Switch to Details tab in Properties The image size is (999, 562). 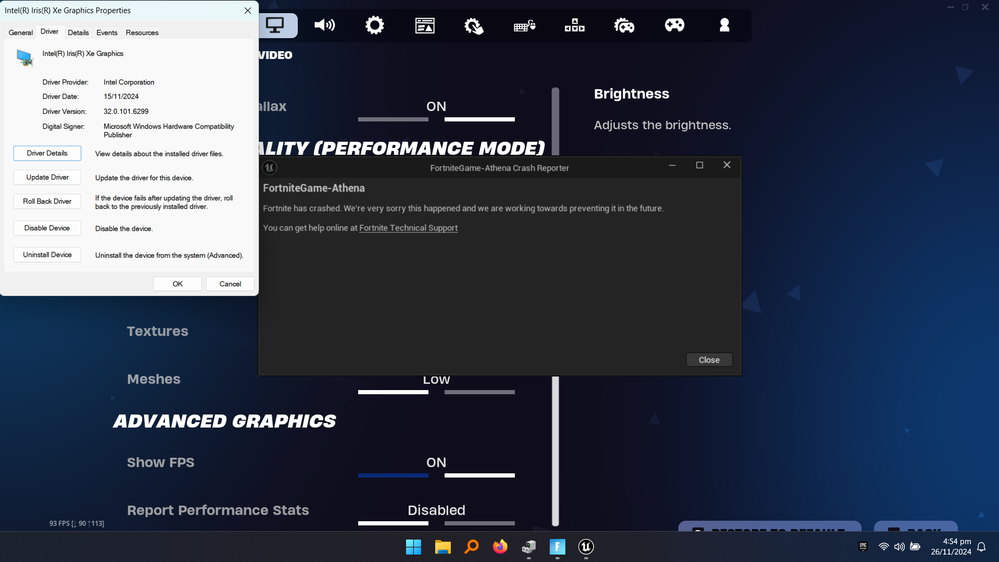pos(78,32)
